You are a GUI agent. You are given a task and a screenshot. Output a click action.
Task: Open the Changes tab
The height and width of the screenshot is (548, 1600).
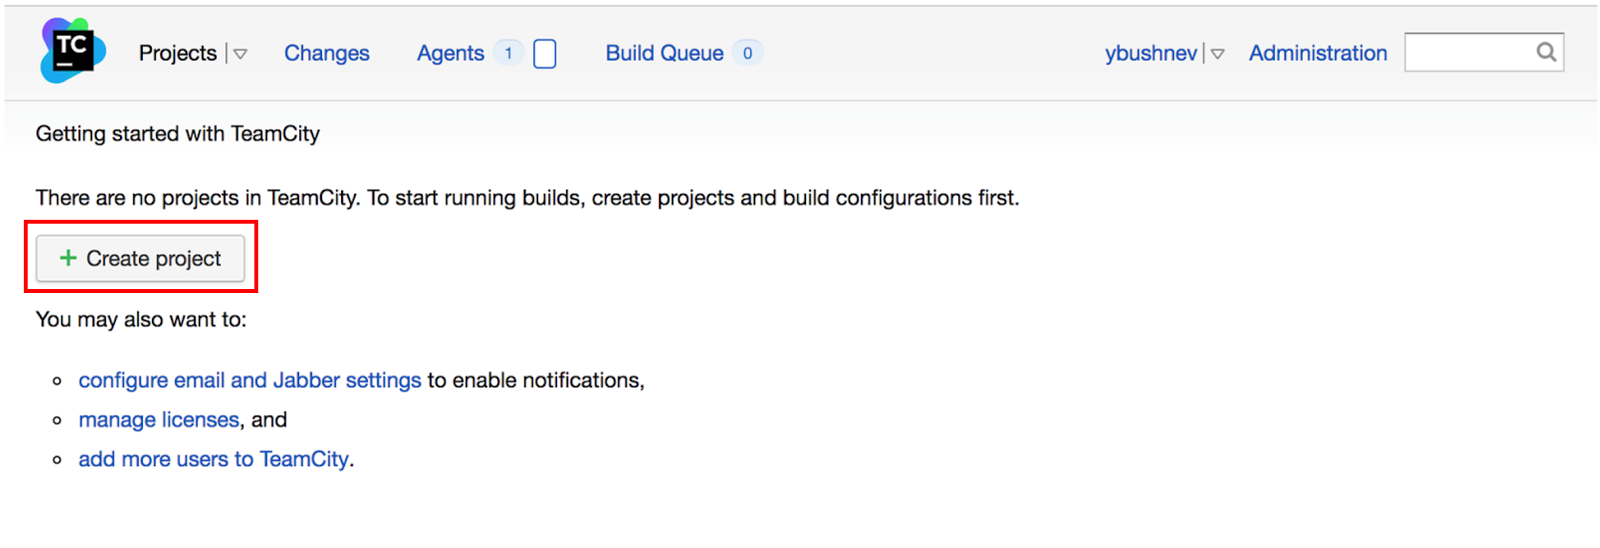(x=327, y=53)
